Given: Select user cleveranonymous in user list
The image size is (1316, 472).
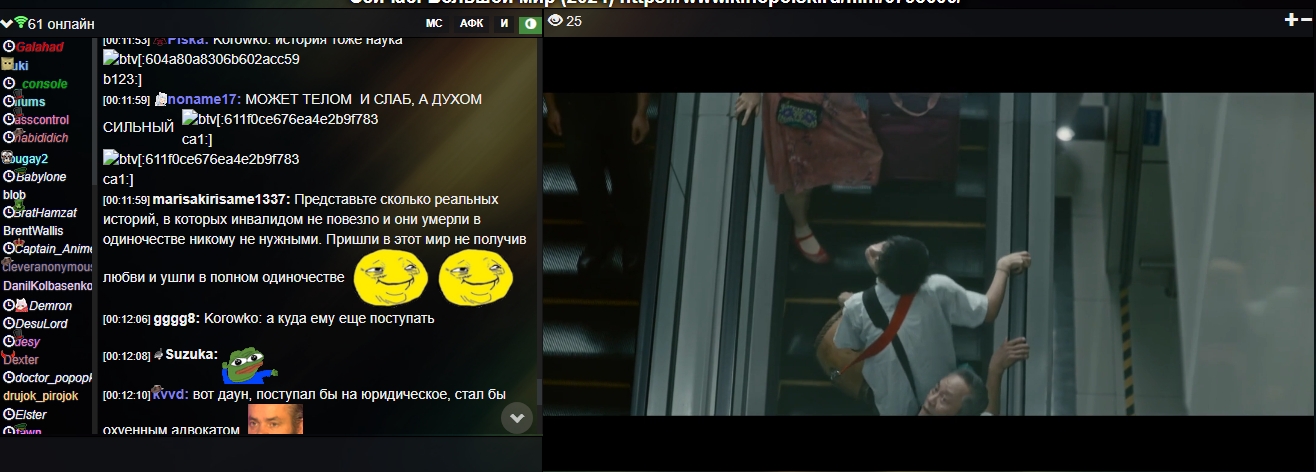Looking at the screenshot, I should pos(48,267).
